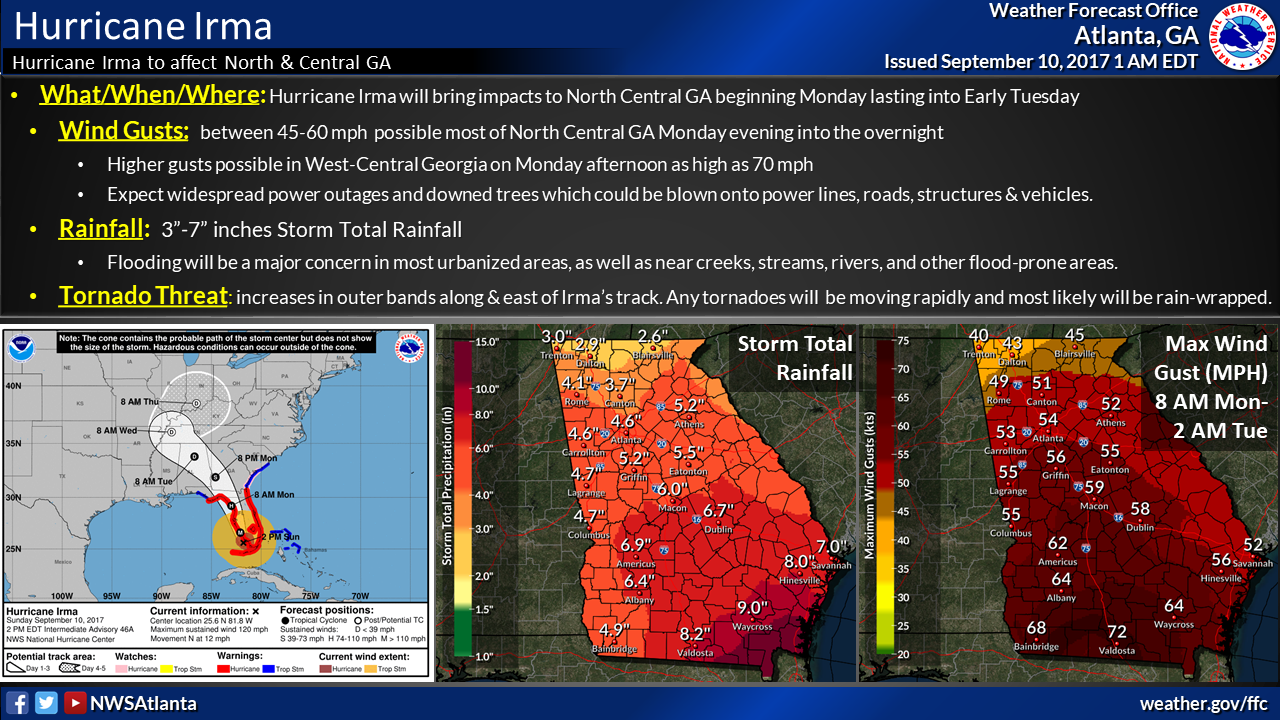Click the 9.0" rainfall value at Waycross
This screenshot has width=1280, height=720.
[x=752, y=608]
